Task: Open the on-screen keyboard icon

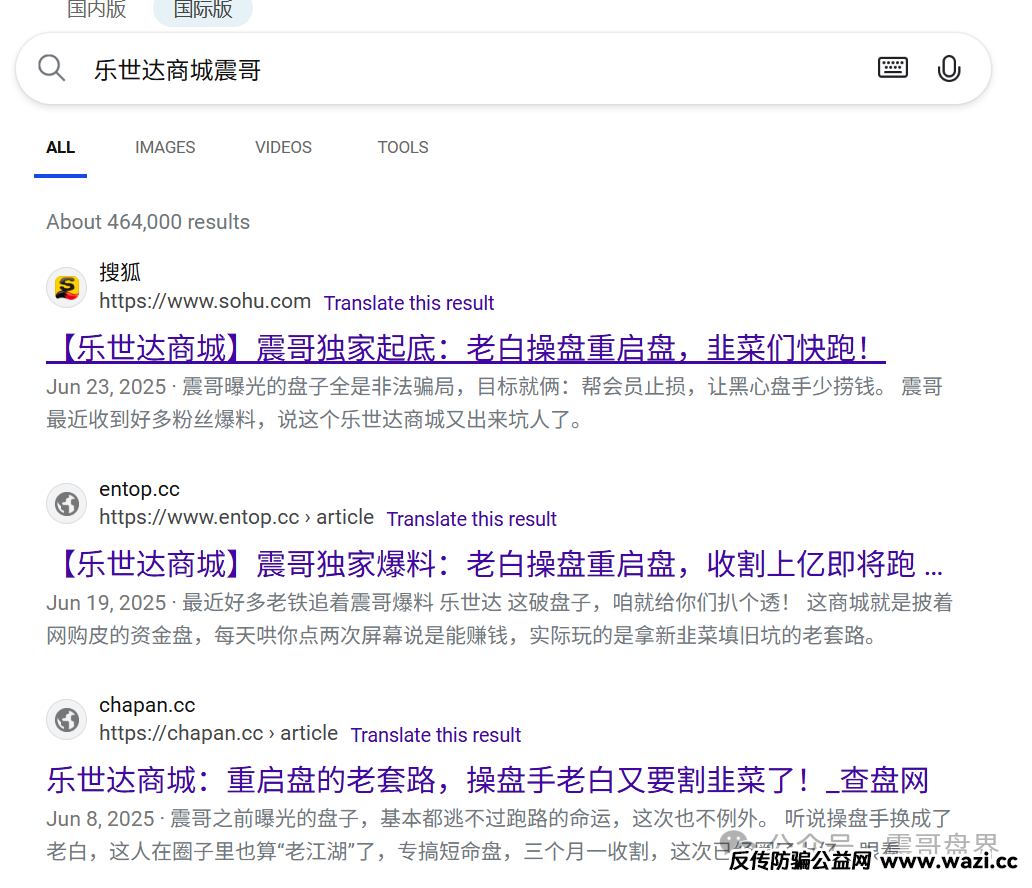Action: 892,68
